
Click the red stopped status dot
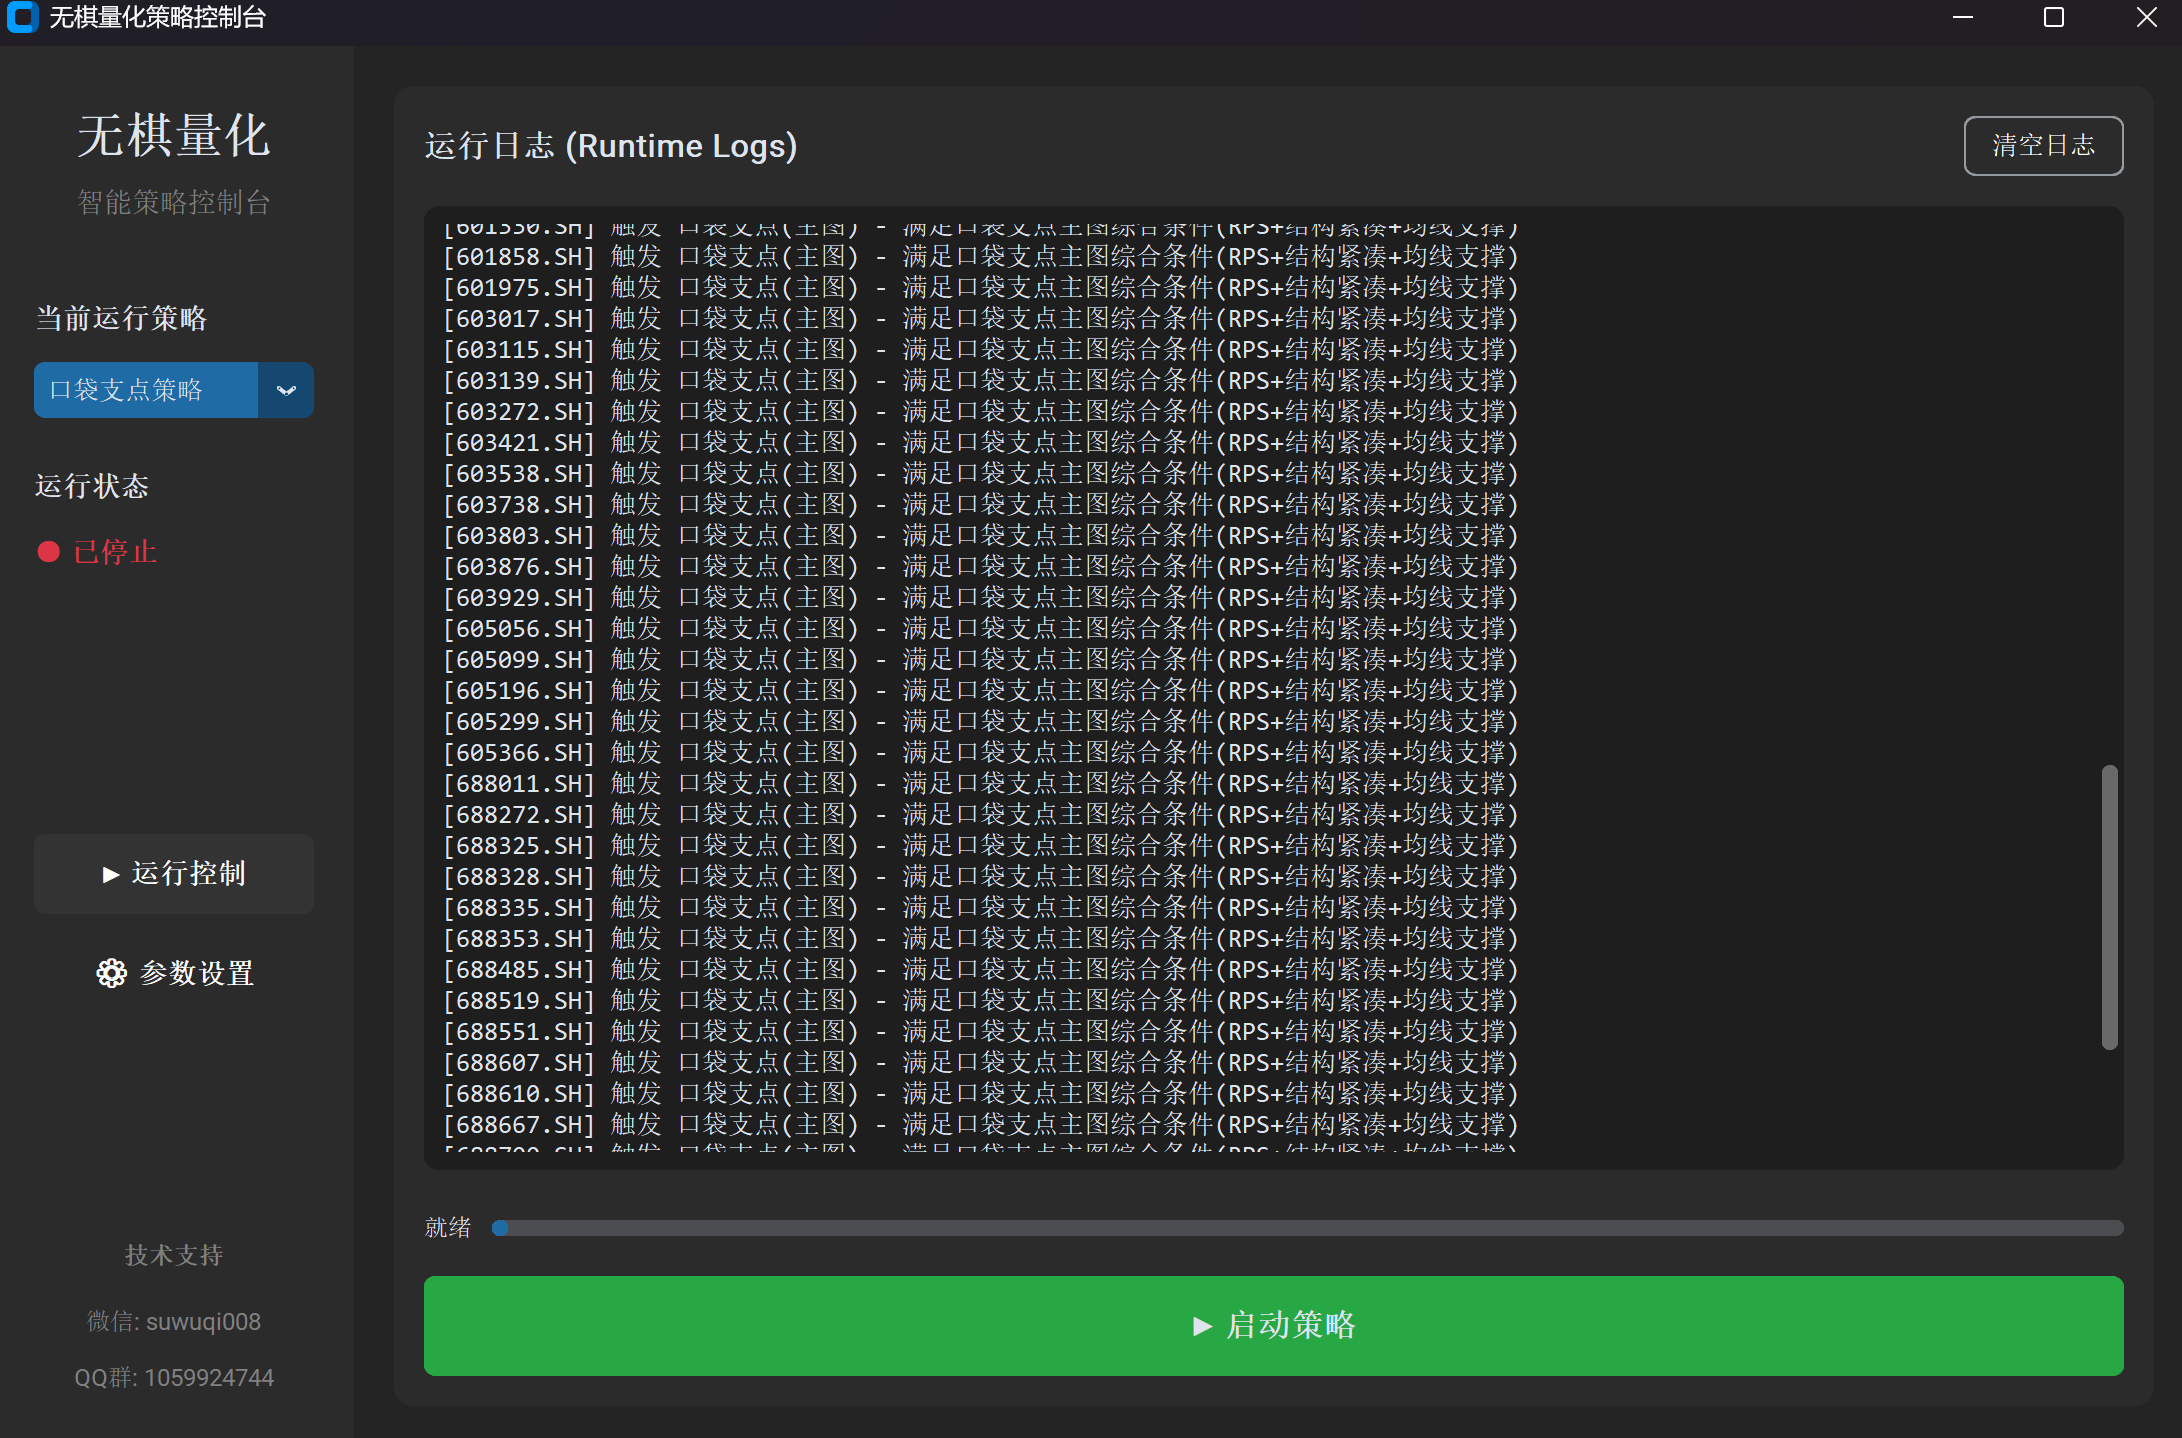coord(48,552)
